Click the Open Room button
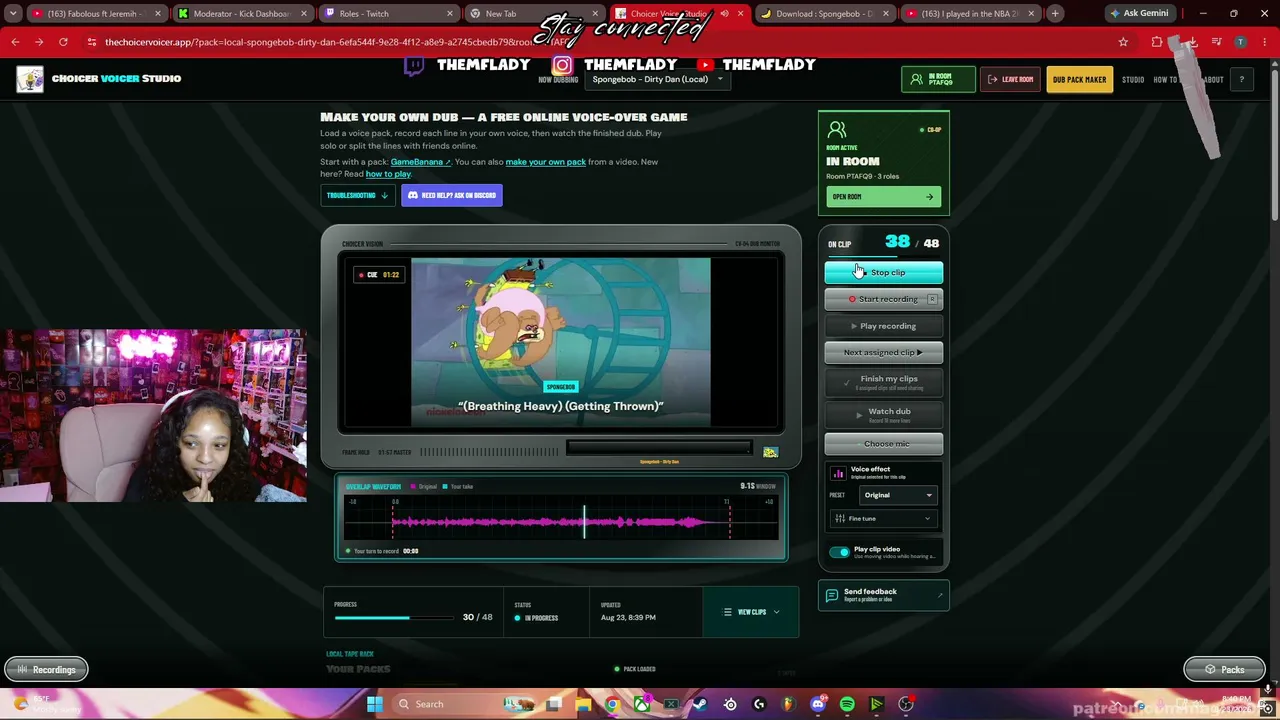Viewport: 1280px width, 720px height. coord(883,197)
